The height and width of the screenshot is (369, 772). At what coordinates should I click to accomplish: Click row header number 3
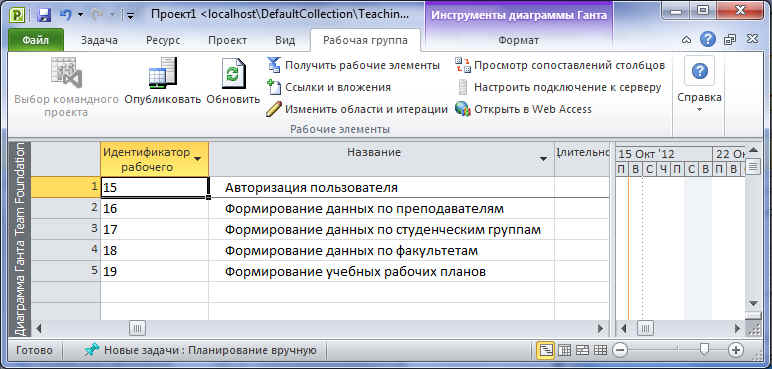click(x=65, y=230)
